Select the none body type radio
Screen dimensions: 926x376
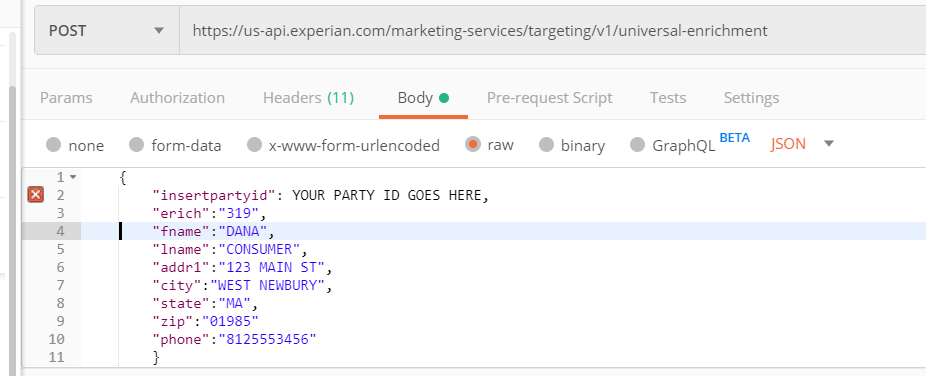[54, 145]
